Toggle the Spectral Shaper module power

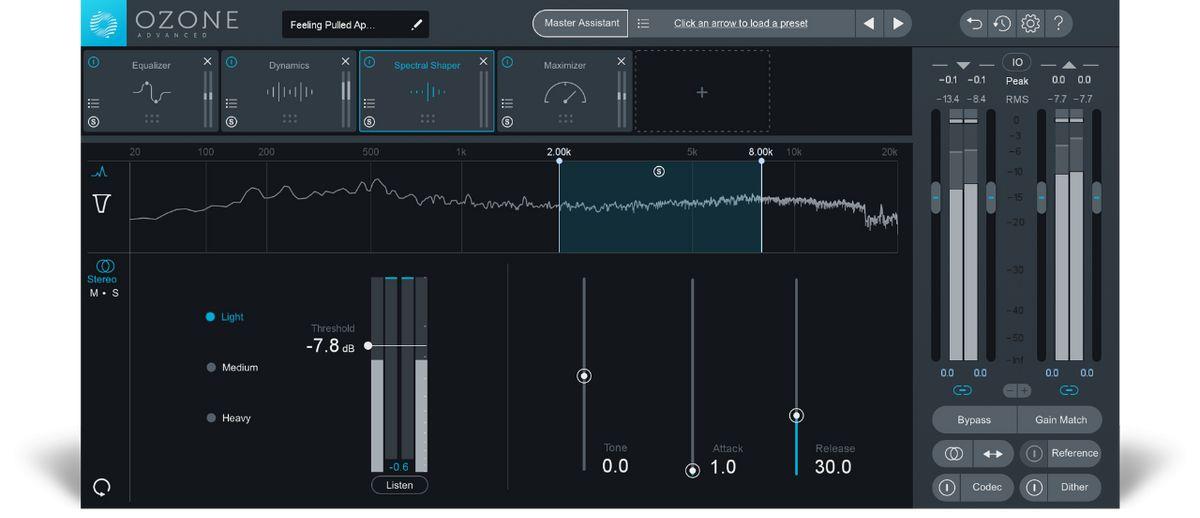point(369,62)
